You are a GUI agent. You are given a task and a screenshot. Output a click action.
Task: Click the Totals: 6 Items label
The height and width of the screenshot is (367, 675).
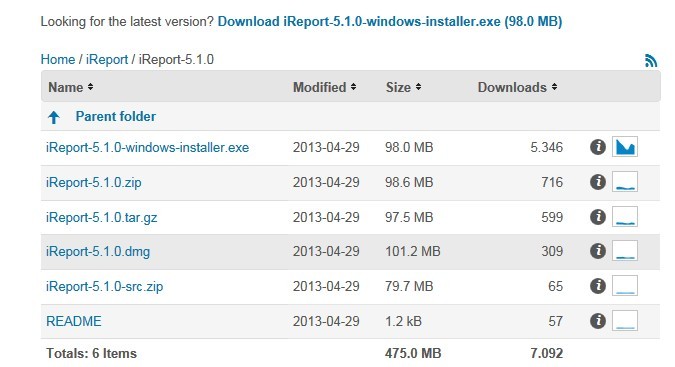coord(91,353)
